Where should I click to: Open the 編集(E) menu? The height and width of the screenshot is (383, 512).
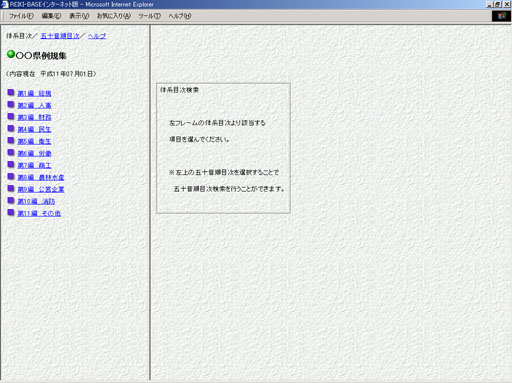(x=51, y=16)
